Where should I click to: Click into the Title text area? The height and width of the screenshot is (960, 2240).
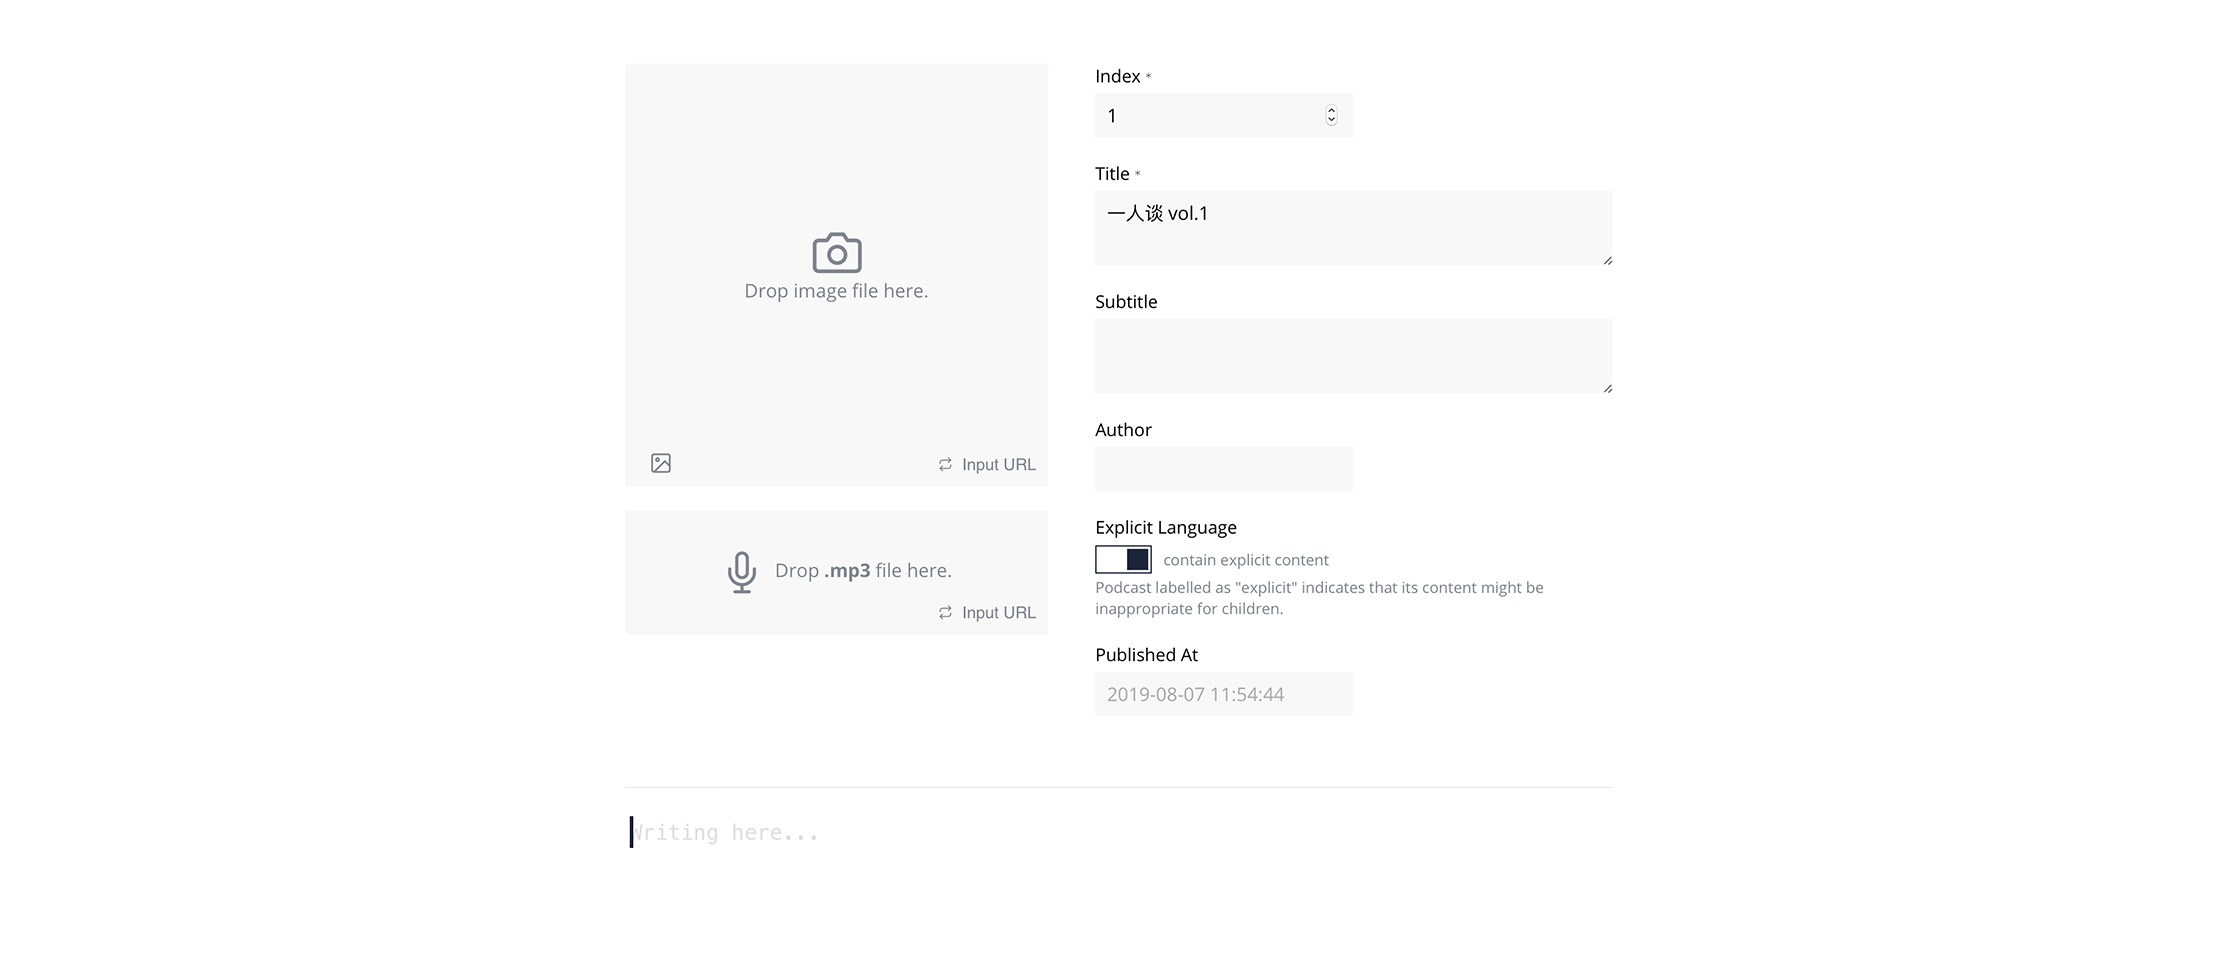coord(1353,228)
